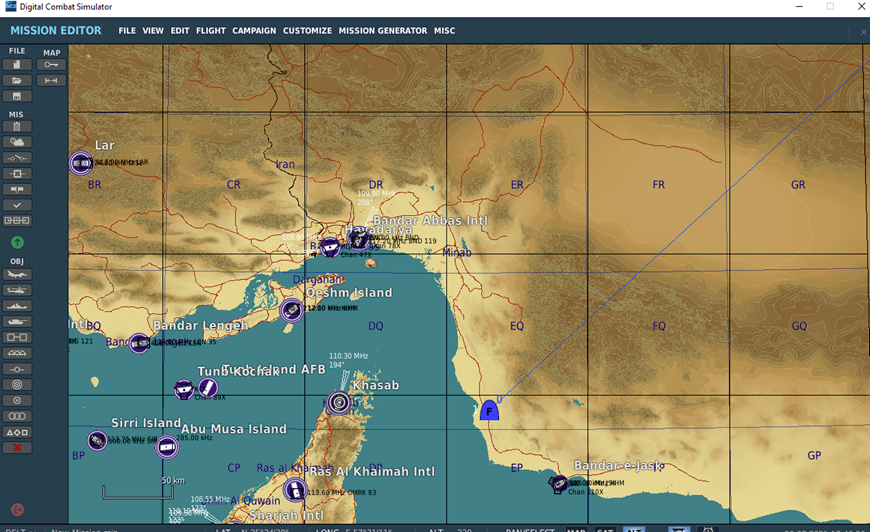Click the MISSION EDITOR title
Screen dimensions: 870x532
[56, 31]
